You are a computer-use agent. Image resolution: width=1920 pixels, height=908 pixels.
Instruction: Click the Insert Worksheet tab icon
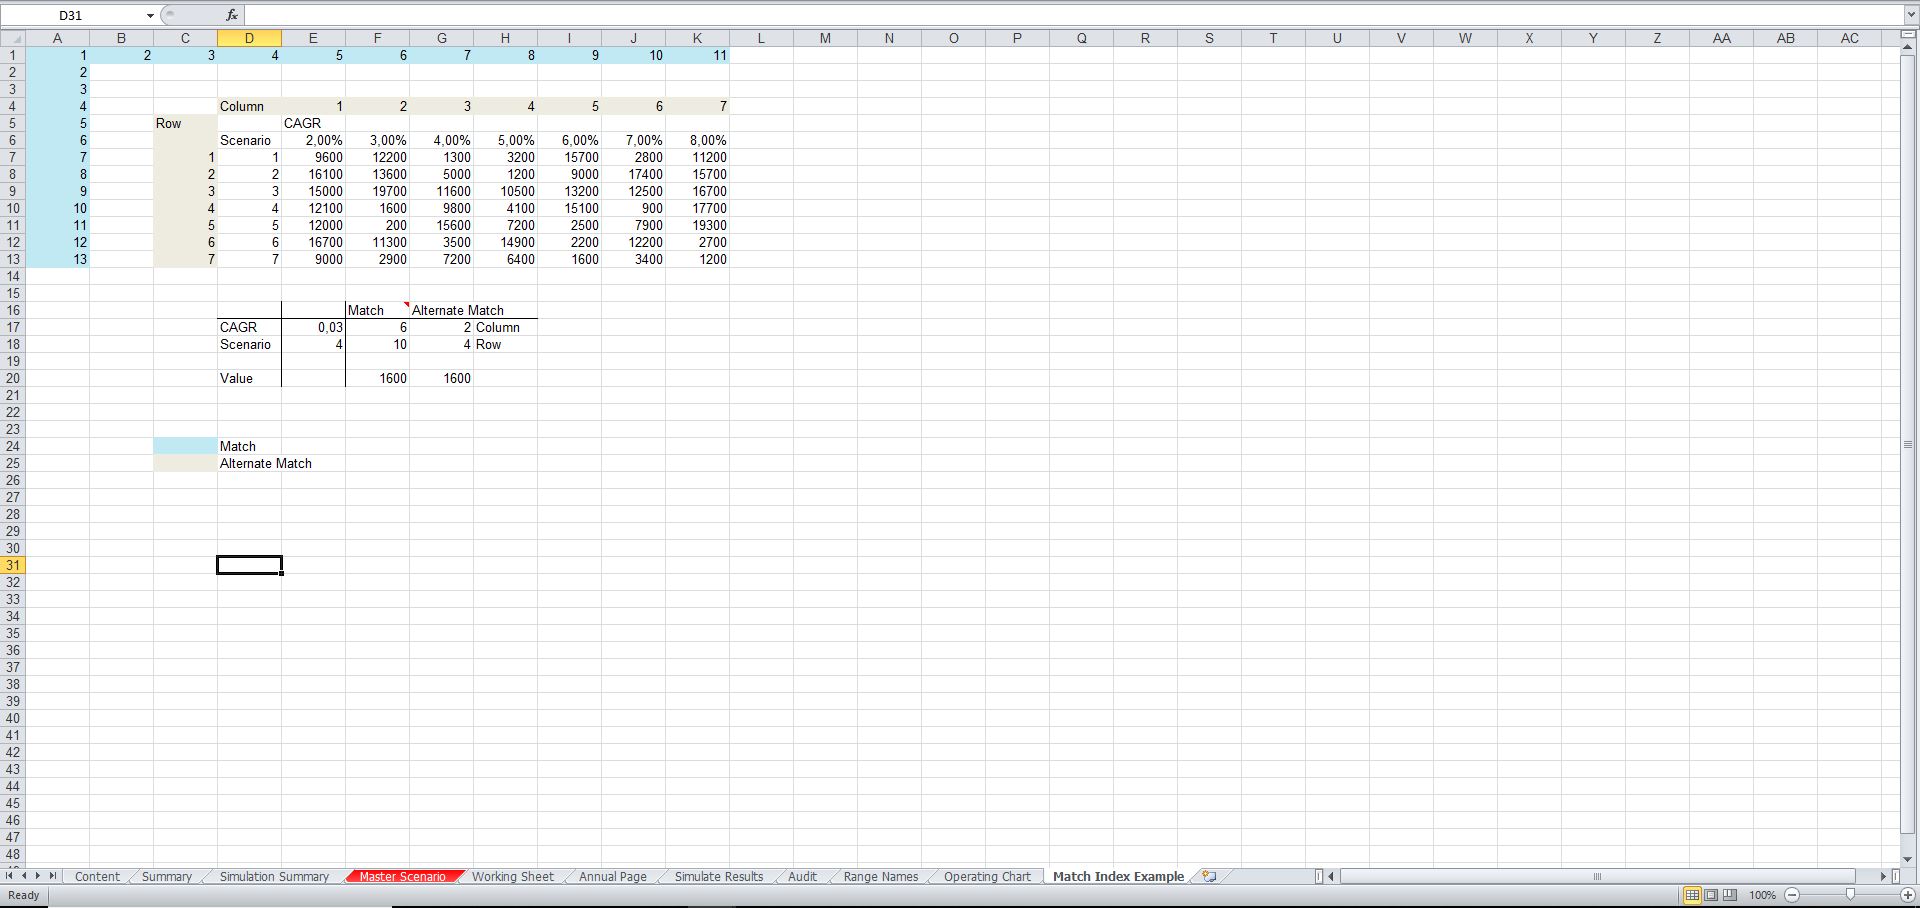pos(1209,876)
